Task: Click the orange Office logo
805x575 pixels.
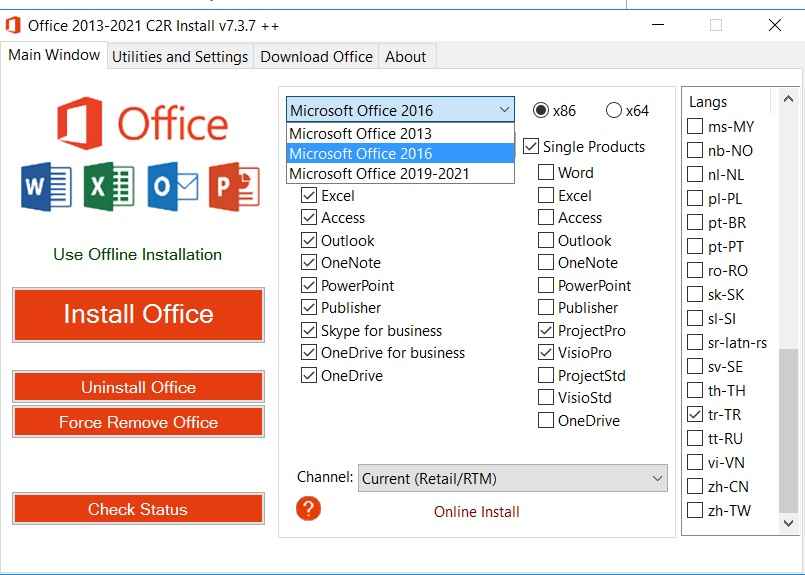Action: coord(79,124)
